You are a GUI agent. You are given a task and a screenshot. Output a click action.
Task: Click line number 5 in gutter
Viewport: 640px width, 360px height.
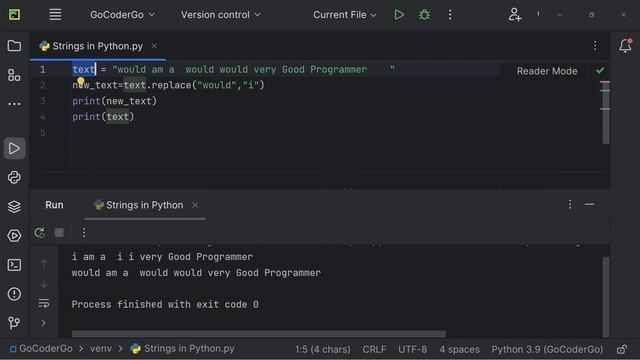(x=42, y=133)
